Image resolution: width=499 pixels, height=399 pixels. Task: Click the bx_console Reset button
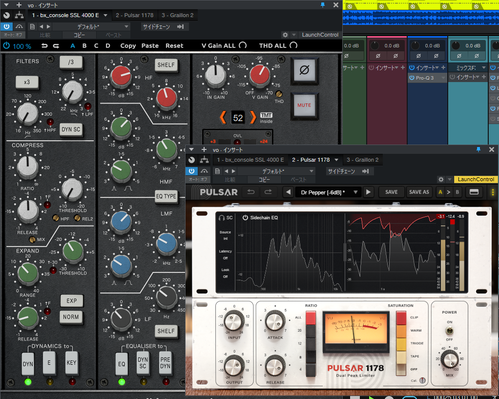[174, 46]
